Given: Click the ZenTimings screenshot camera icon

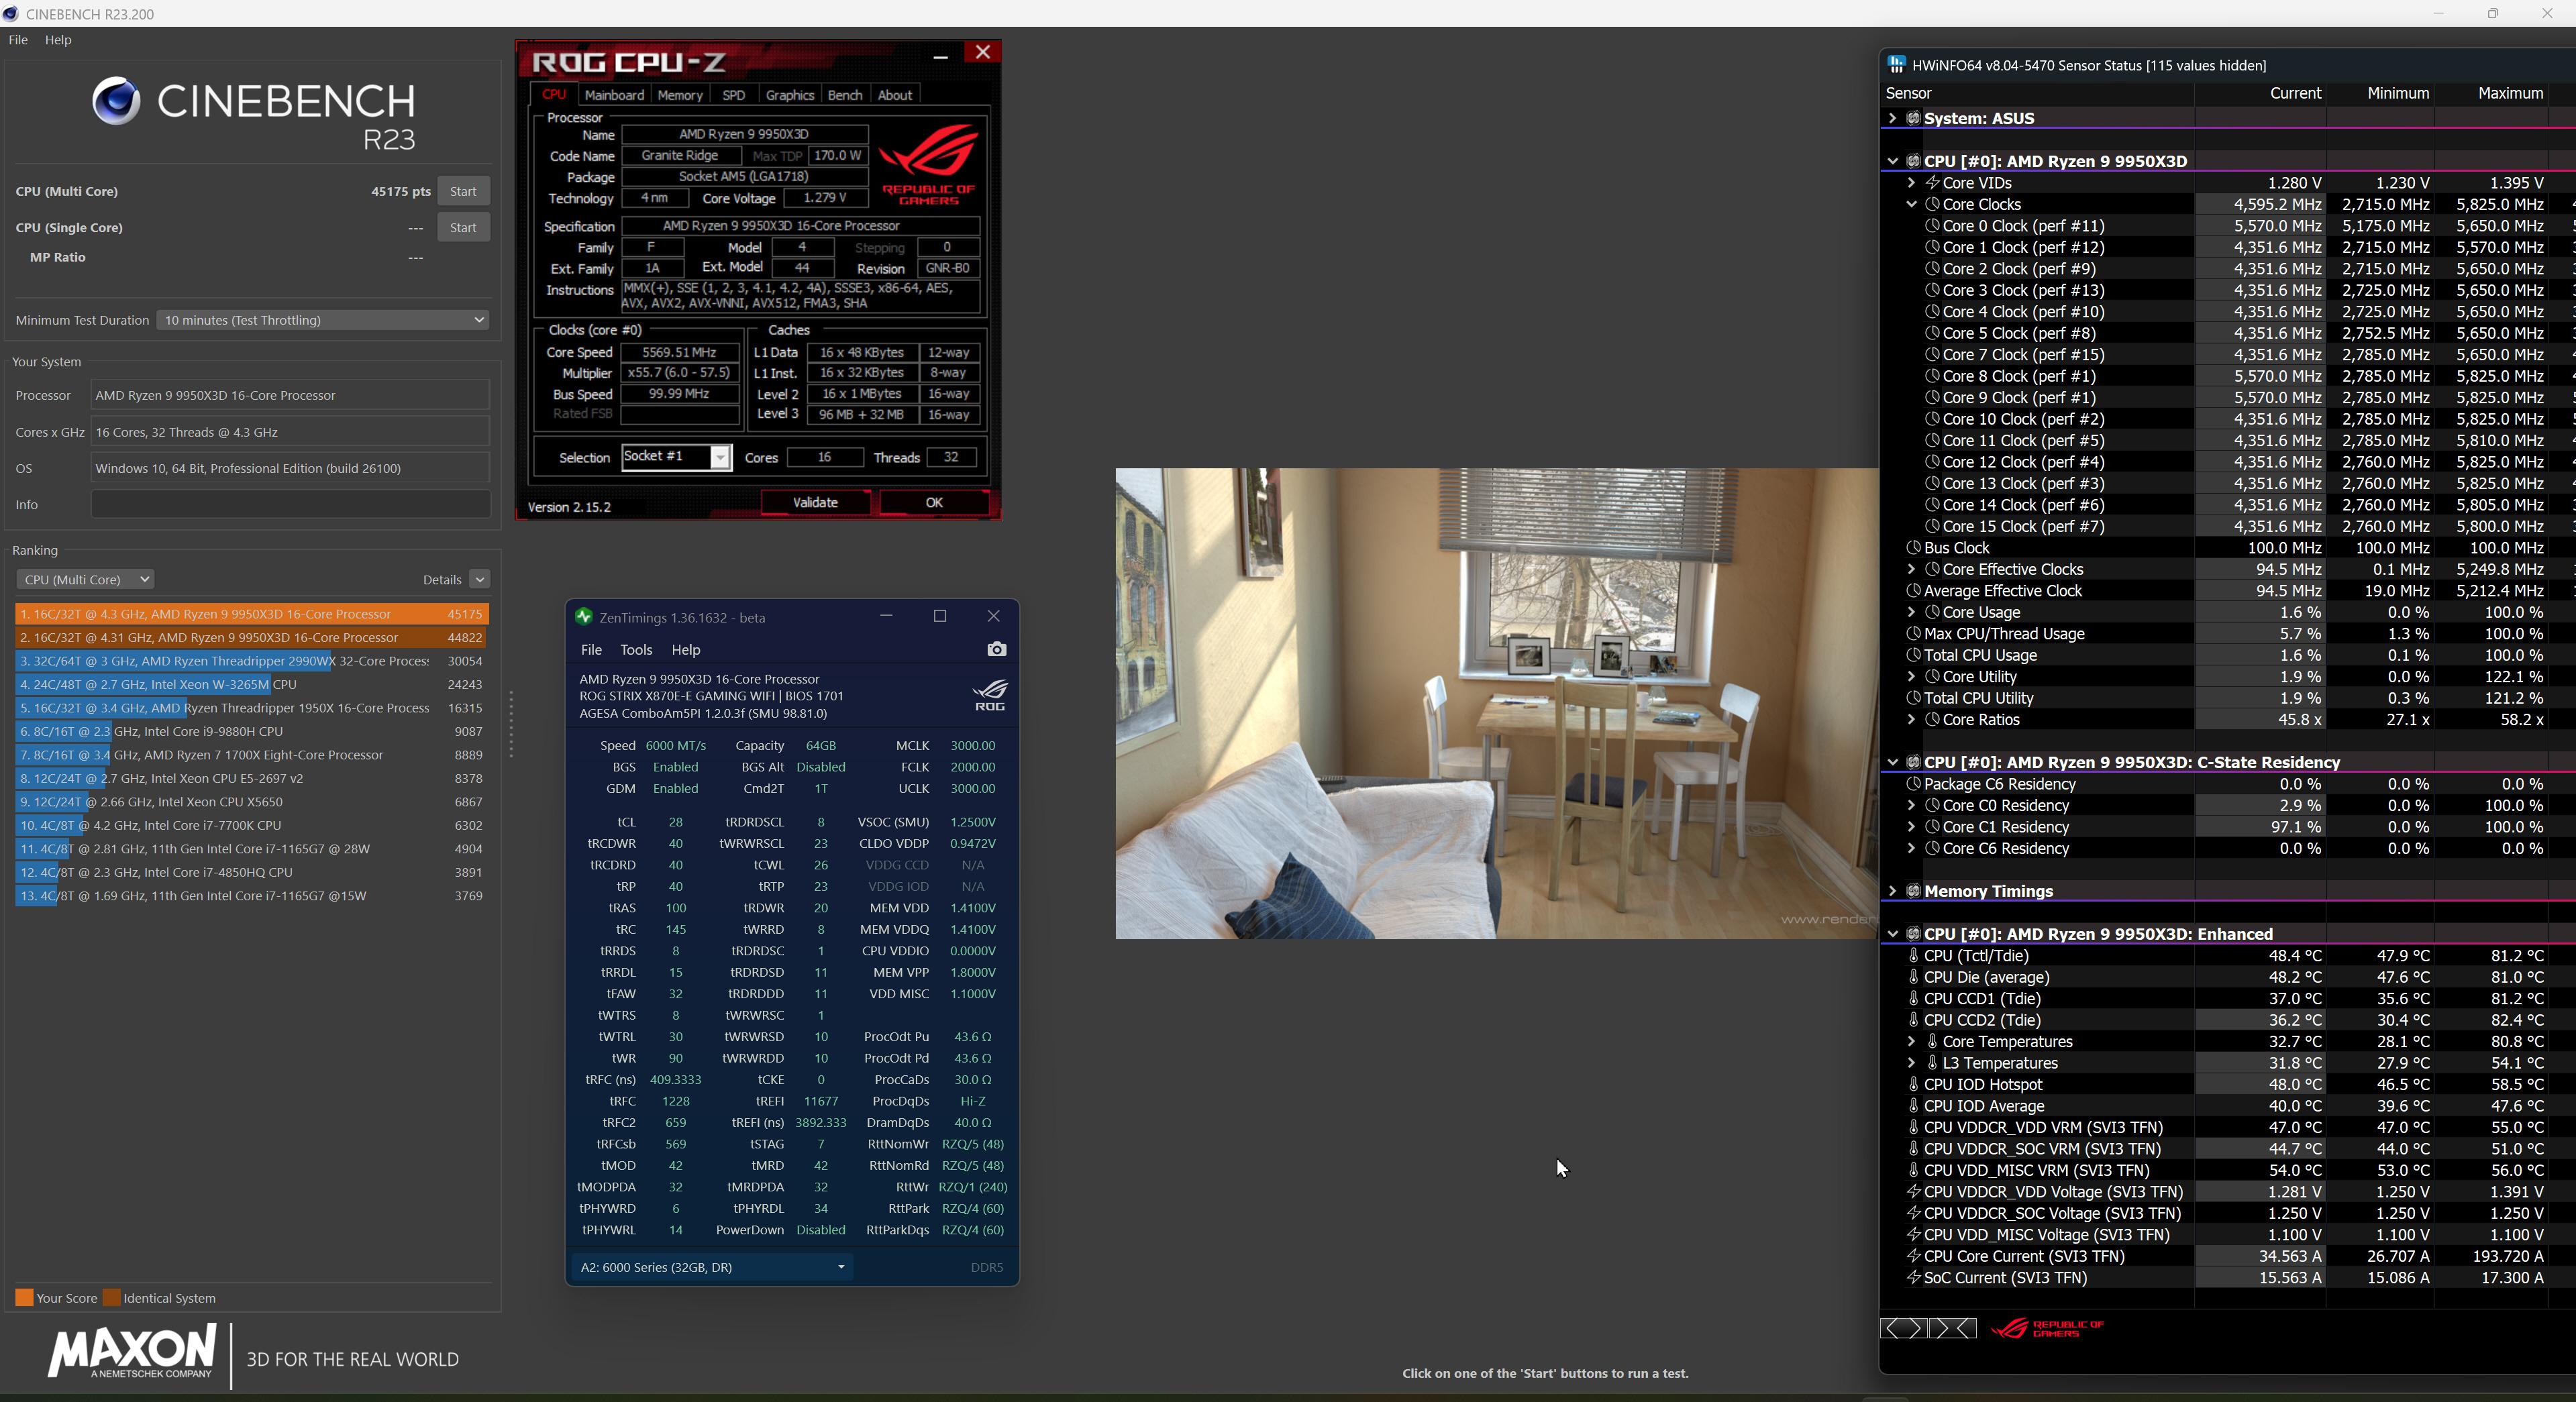Looking at the screenshot, I should tap(996, 650).
